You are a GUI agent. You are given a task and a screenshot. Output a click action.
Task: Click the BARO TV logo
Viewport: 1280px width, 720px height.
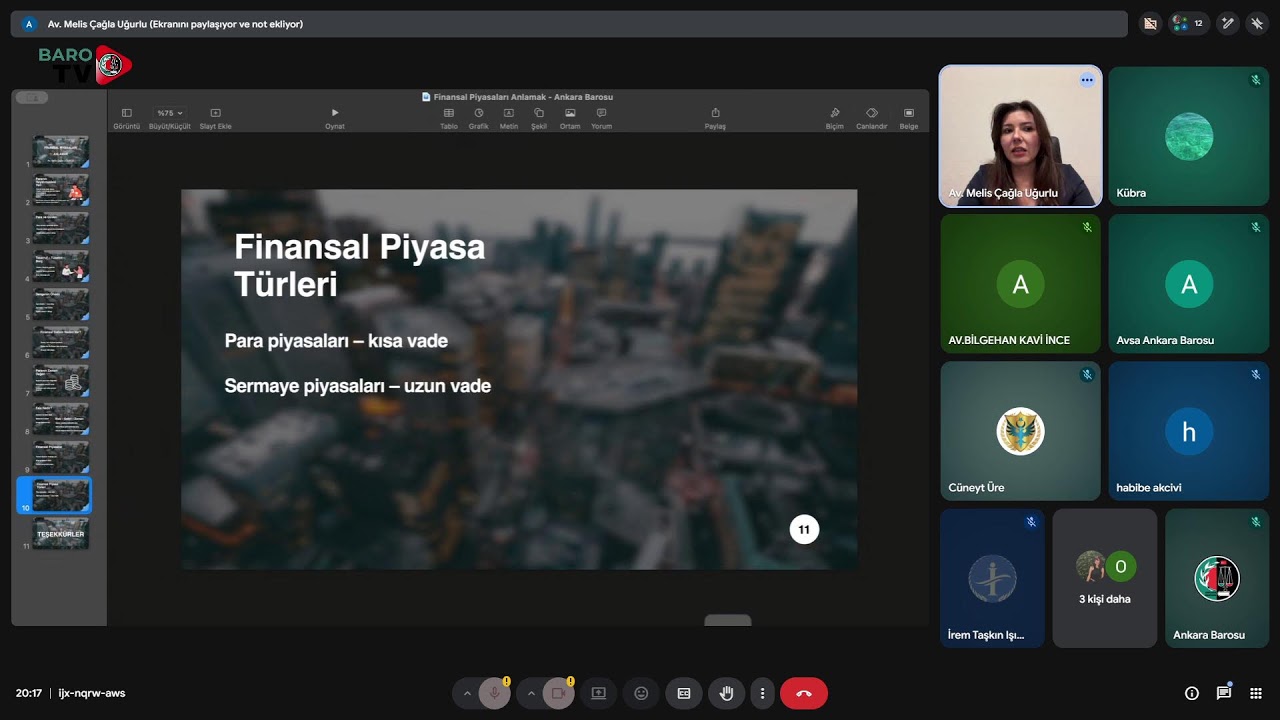(84, 65)
